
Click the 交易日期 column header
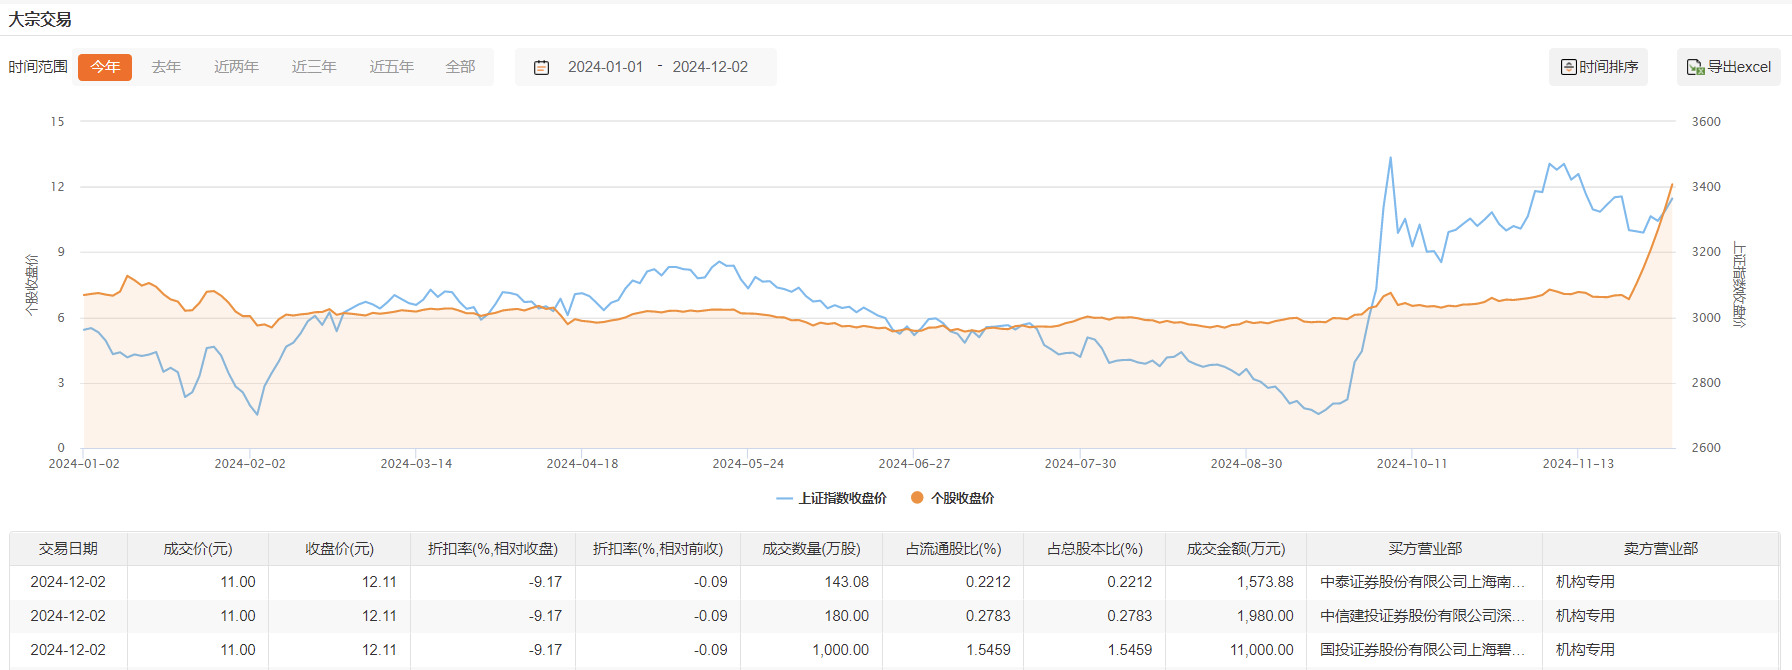[68, 549]
